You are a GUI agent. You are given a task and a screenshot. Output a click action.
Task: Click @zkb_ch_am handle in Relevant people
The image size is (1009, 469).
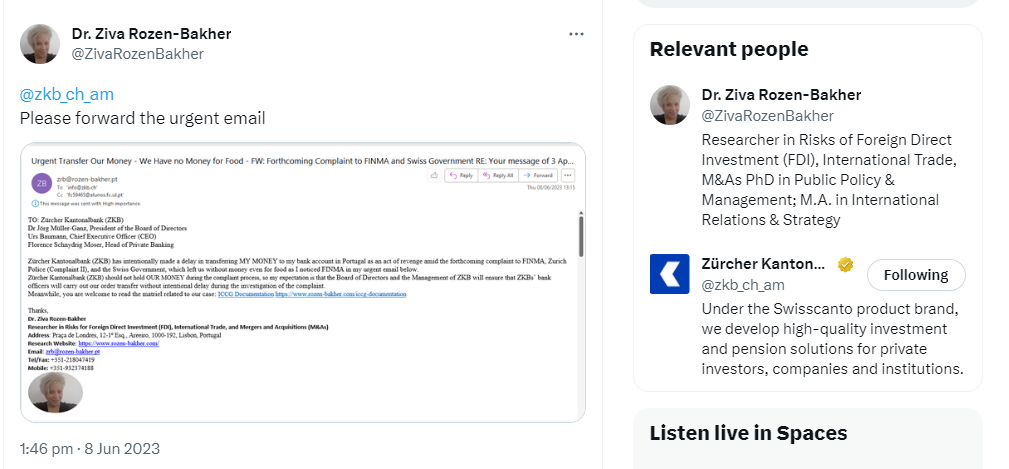(x=743, y=285)
